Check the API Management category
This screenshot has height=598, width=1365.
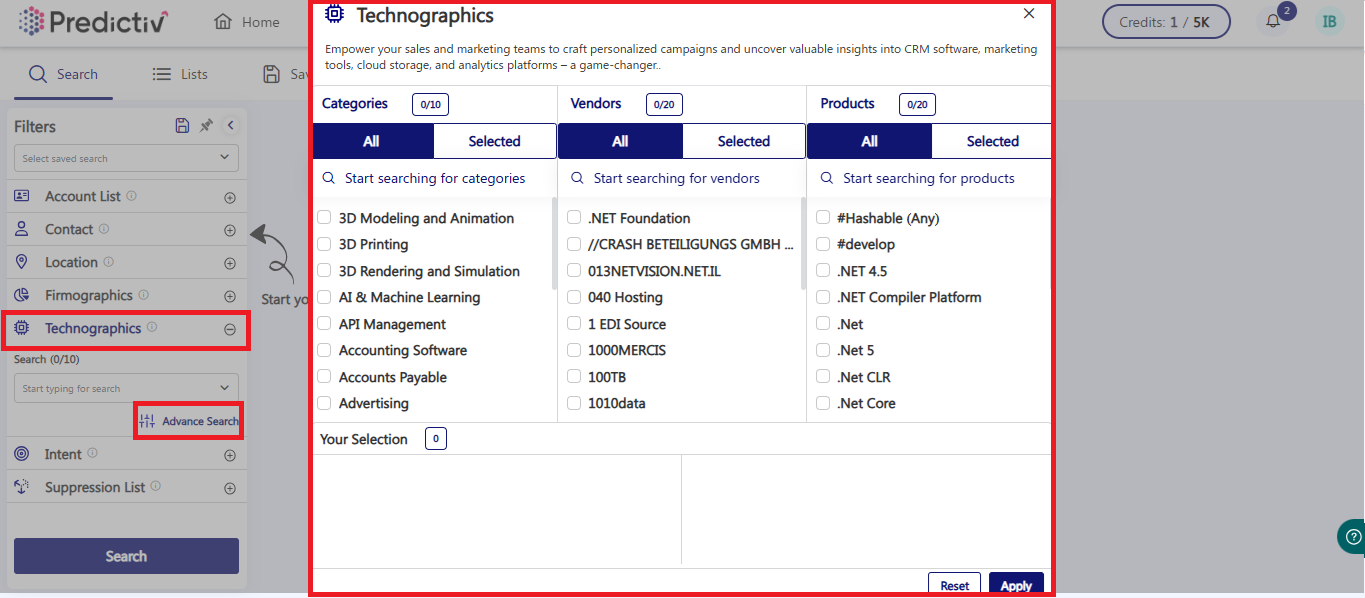[324, 324]
